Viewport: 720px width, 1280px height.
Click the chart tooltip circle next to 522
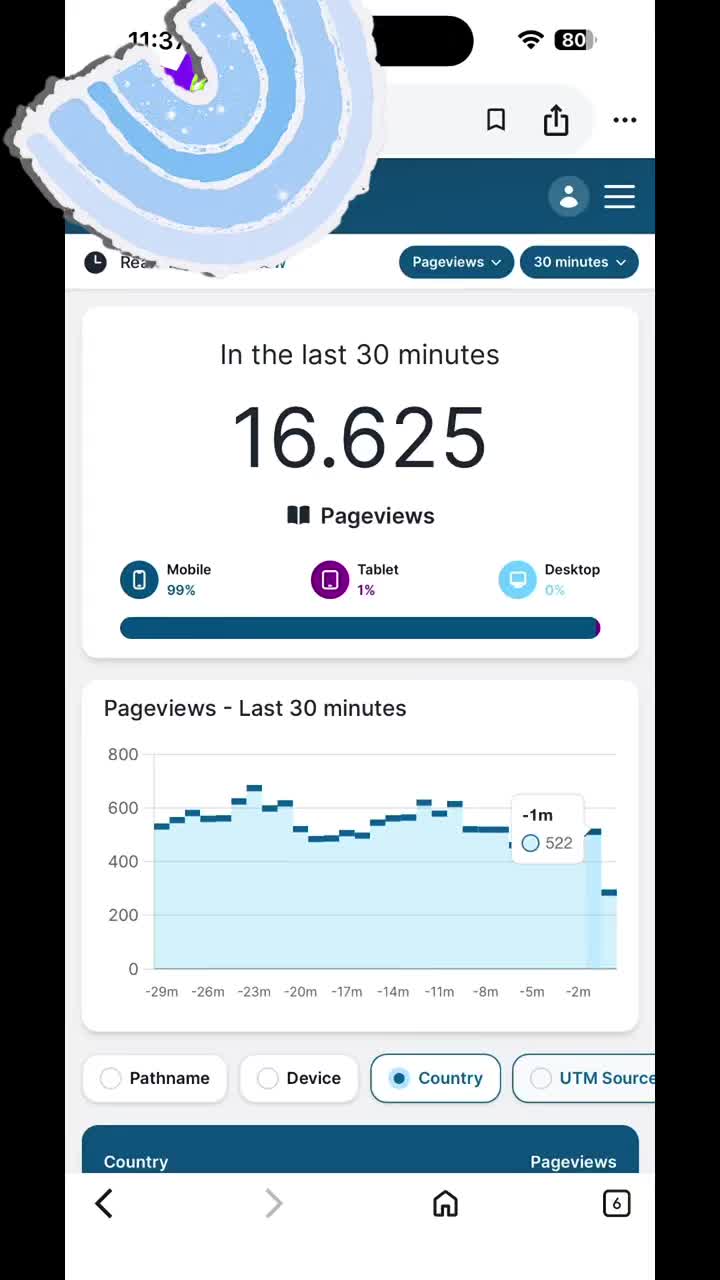pyautogui.click(x=531, y=843)
